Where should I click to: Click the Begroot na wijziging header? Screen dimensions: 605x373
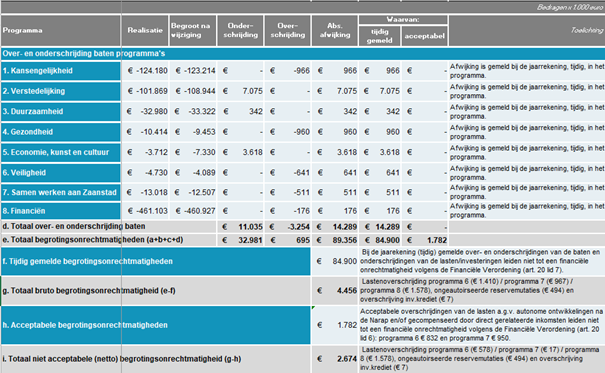193,30
